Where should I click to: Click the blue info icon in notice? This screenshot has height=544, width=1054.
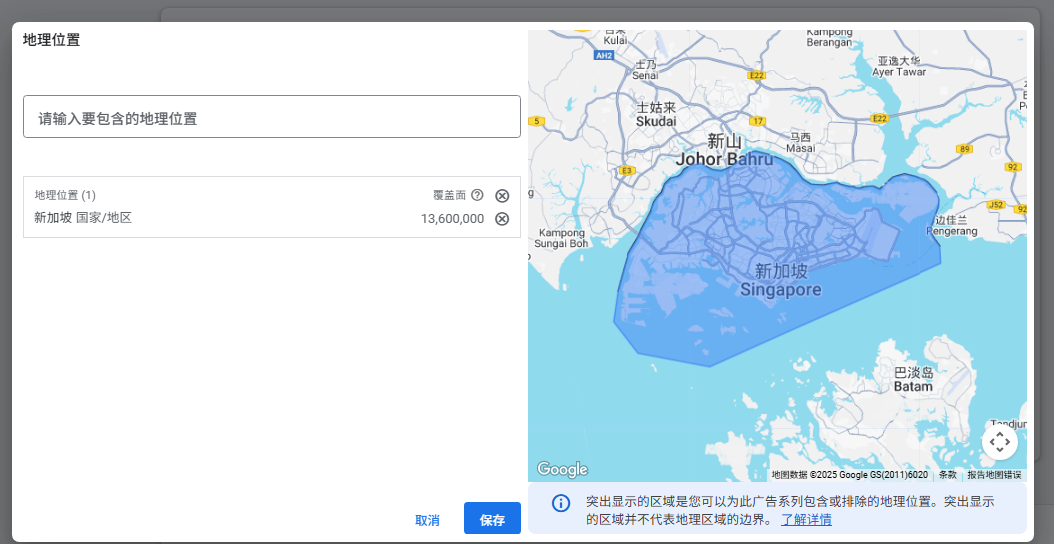(x=561, y=503)
